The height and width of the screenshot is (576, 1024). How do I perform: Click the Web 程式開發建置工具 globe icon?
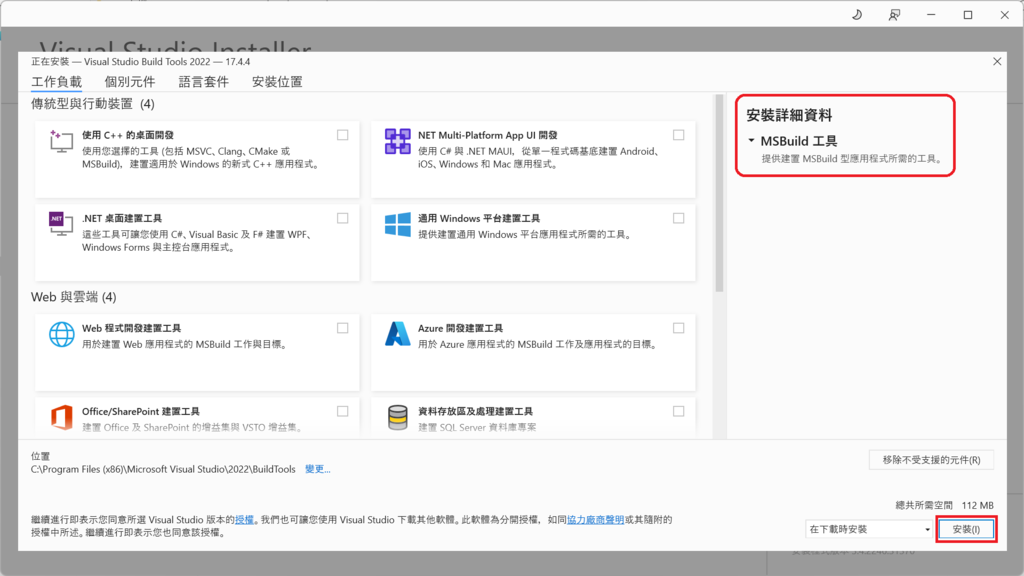click(61, 334)
